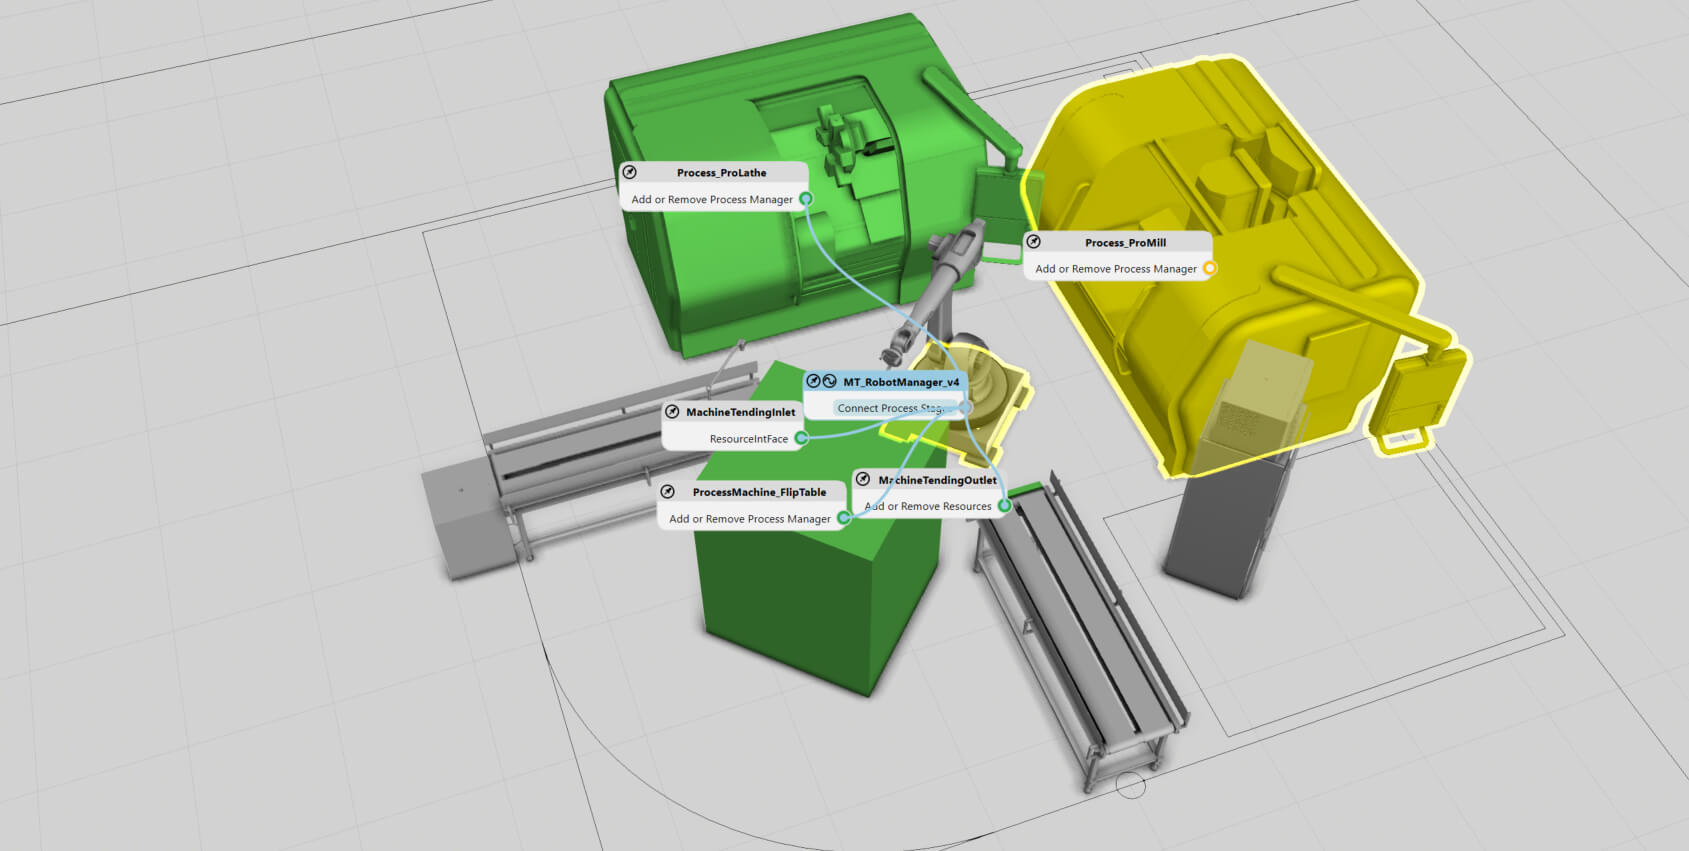Click the wave signal icon on MT_RobotManager_v4

829,381
